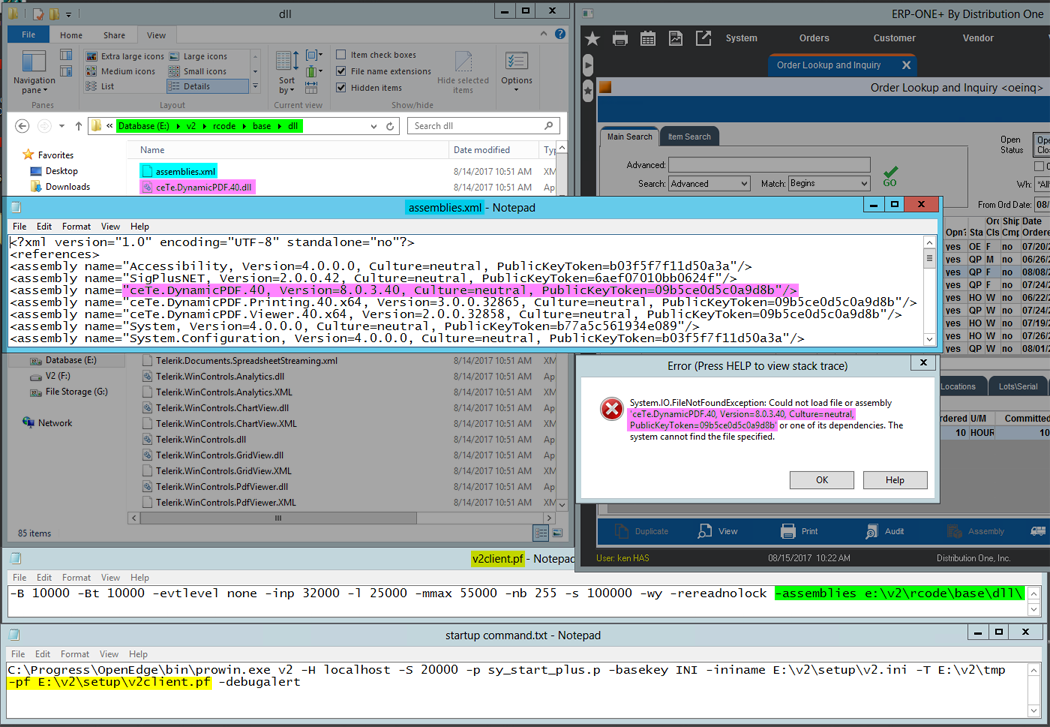Switch to the Home ribbon tab

[71, 35]
